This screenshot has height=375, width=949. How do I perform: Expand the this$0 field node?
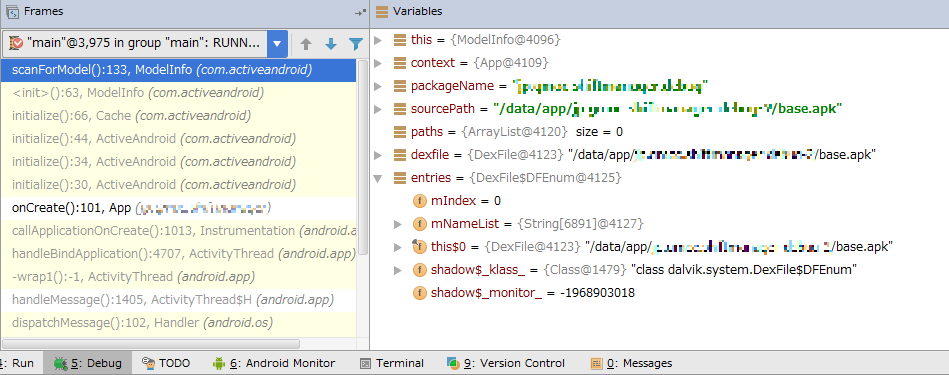(398, 247)
